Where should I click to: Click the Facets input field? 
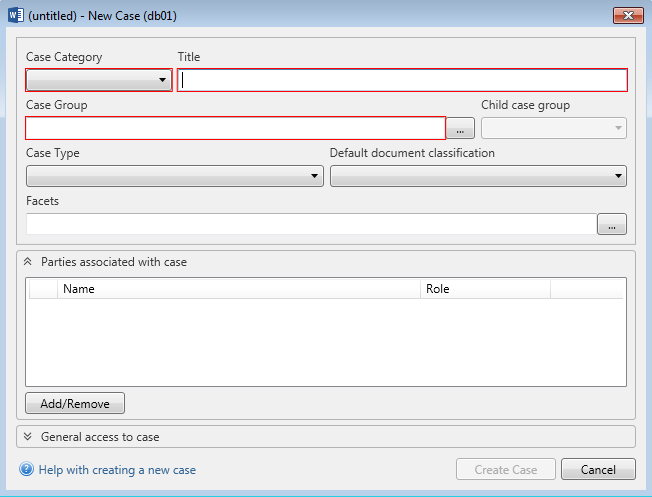(x=310, y=224)
